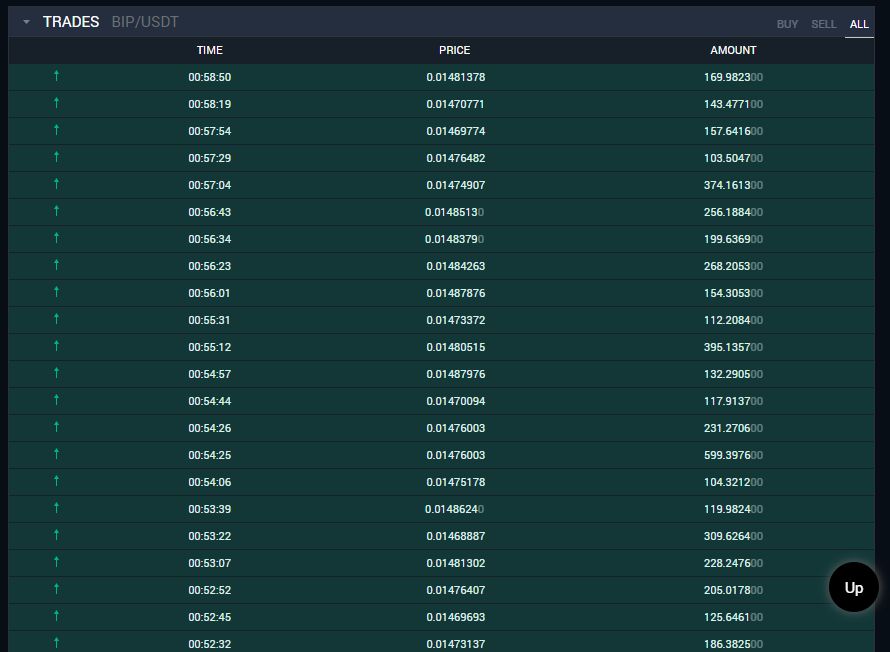Click the amount 374.161300
The image size is (890, 652).
[x=733, y=185]
